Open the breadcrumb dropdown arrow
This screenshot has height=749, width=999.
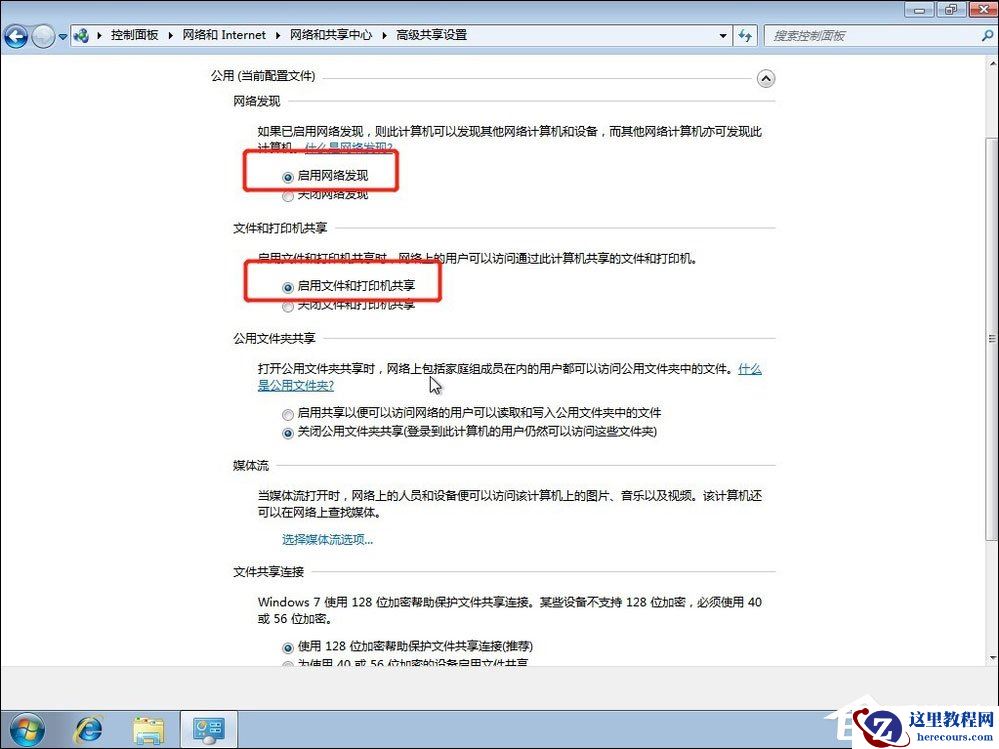pyautogui.click(x=723, y=35)
